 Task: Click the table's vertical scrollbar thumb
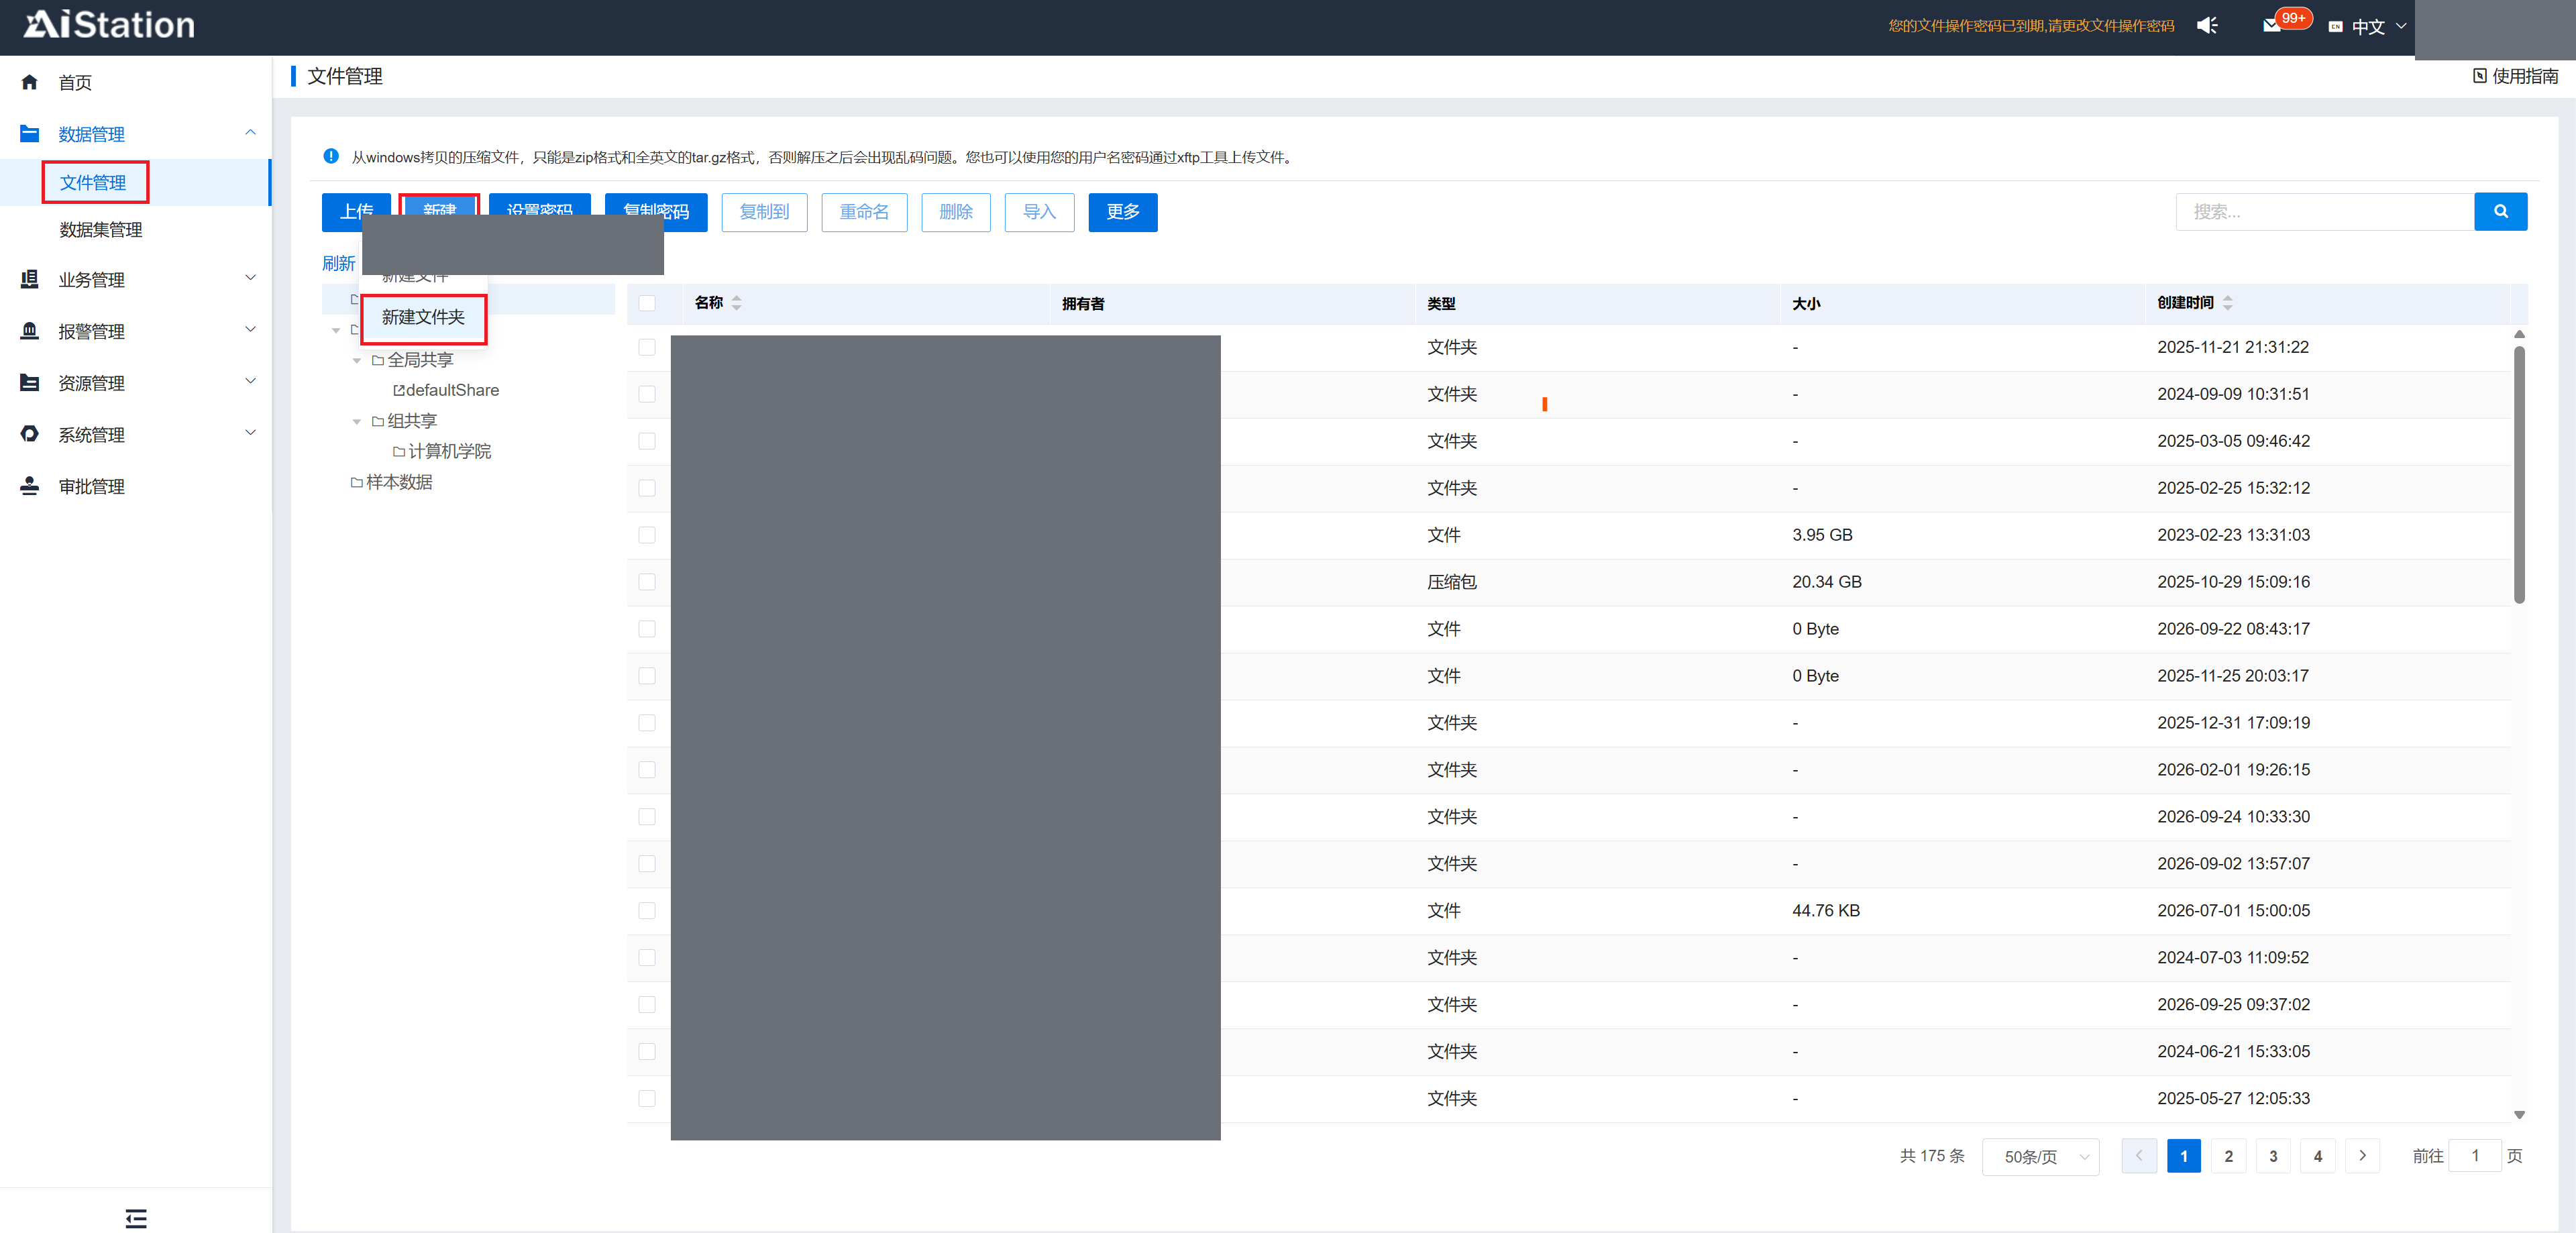point(2519,474)
